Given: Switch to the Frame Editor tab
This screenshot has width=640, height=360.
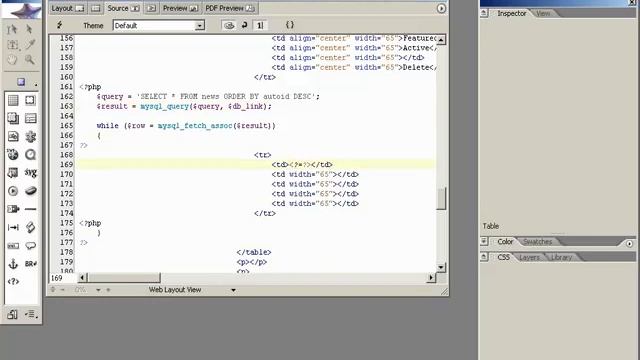Looking at the screenshot, I should [x=96, y=8].
